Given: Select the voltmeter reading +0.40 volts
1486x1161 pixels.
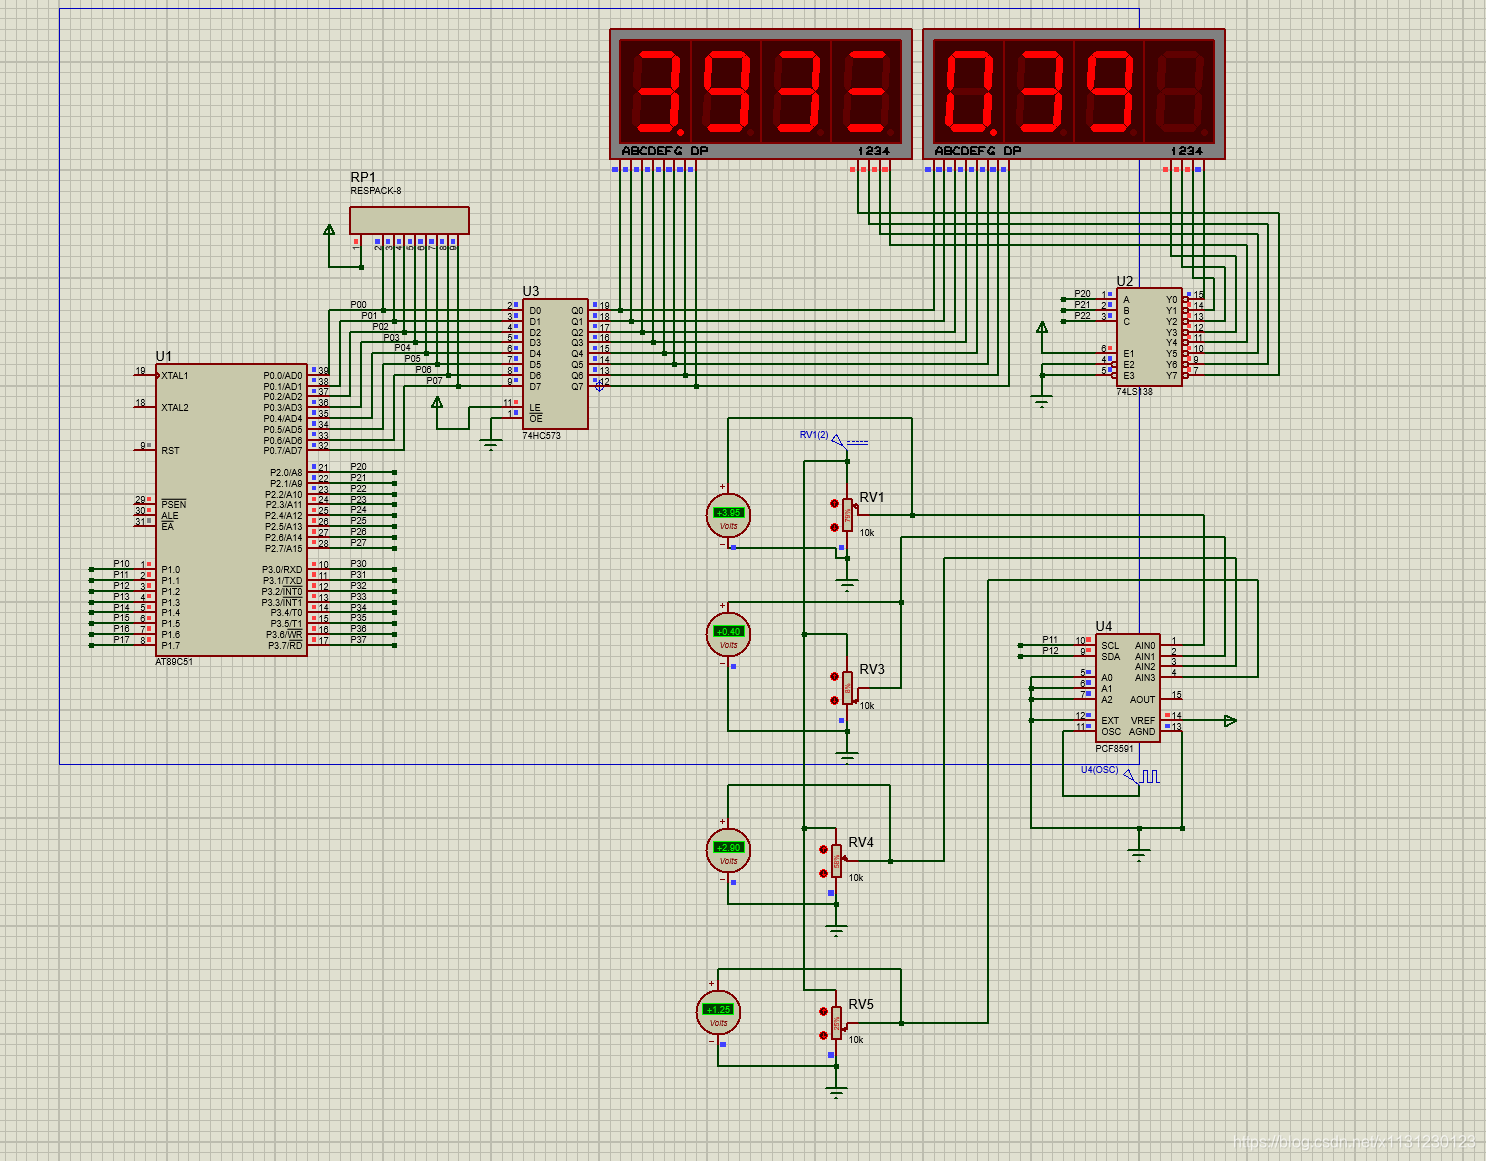Looking at the screenshot, I should click(728, 635).
